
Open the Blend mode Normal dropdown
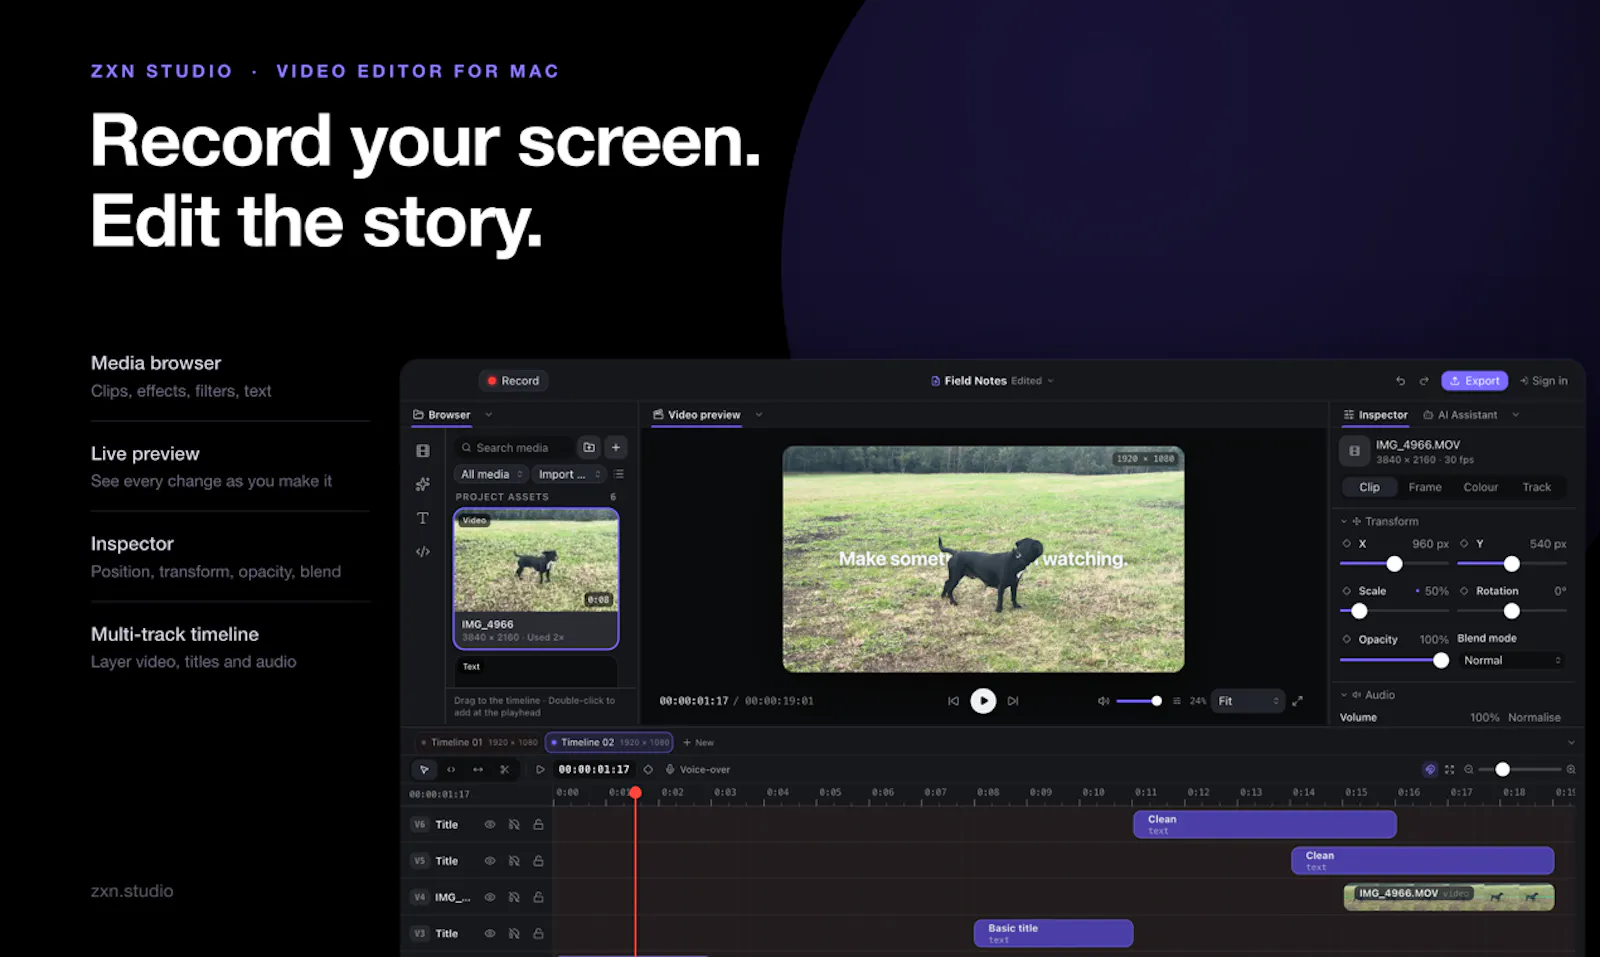pyautogui.click(x=1512, y=660)
